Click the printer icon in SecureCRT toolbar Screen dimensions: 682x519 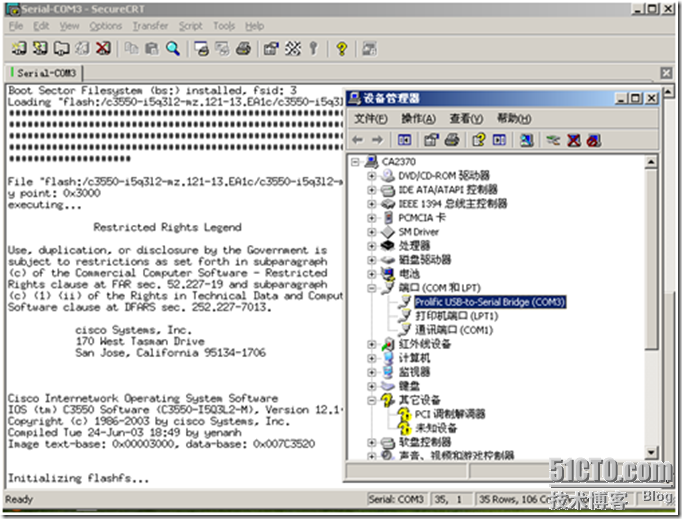244,48
